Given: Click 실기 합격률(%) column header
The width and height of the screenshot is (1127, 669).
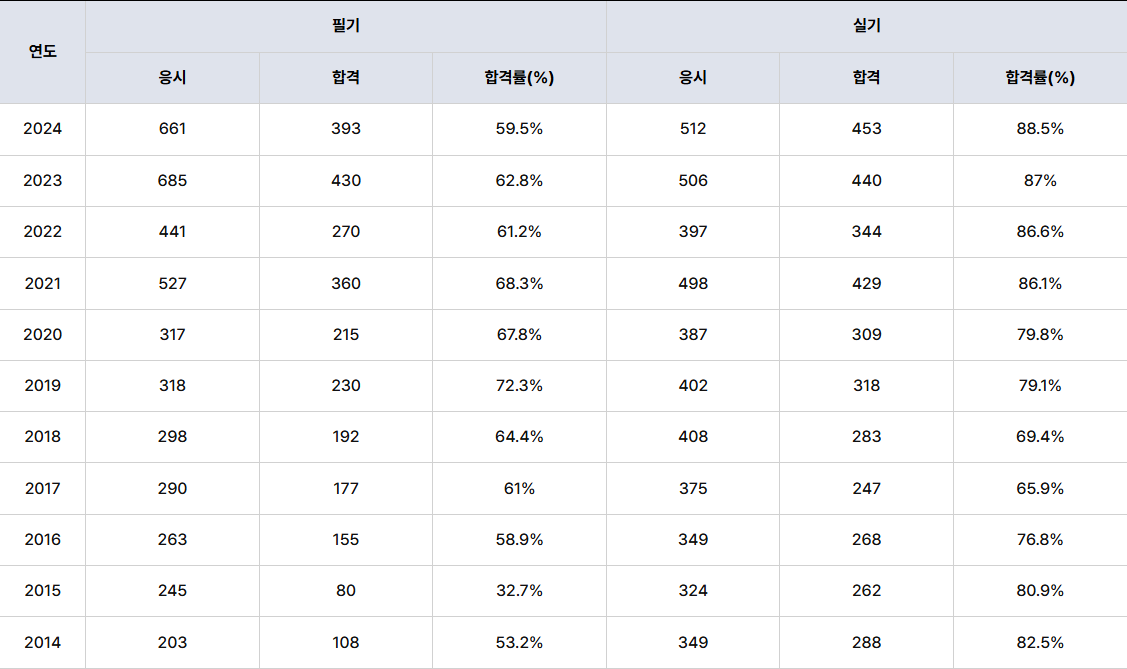Looking at the screenshot, I should (1040, 78).
